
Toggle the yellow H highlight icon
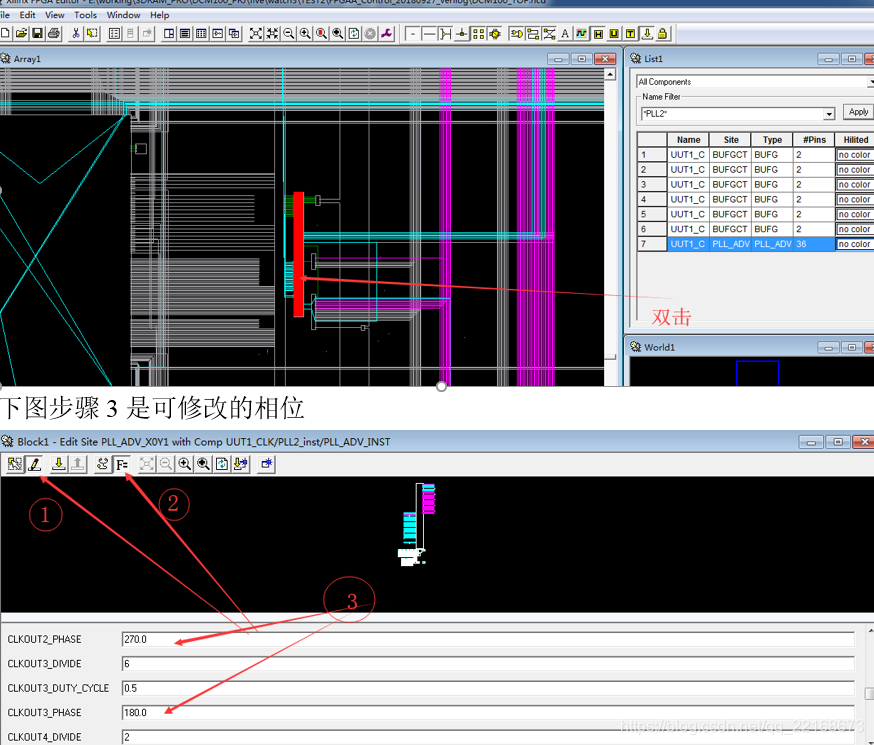(x=598, y=33)
